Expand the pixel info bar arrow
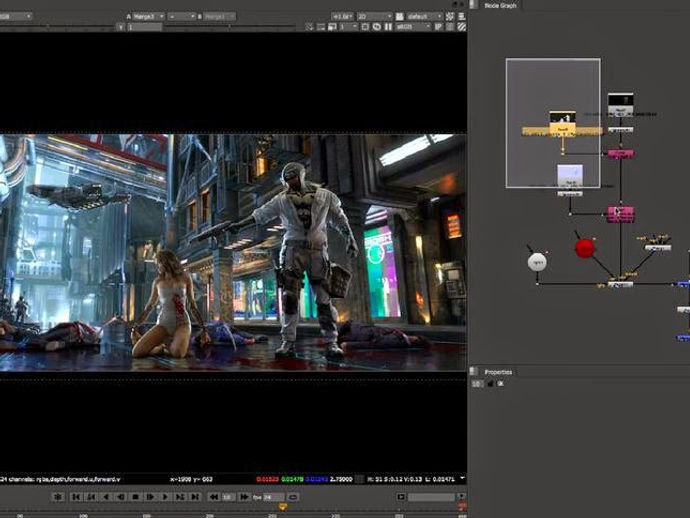 tap(462, 478)
